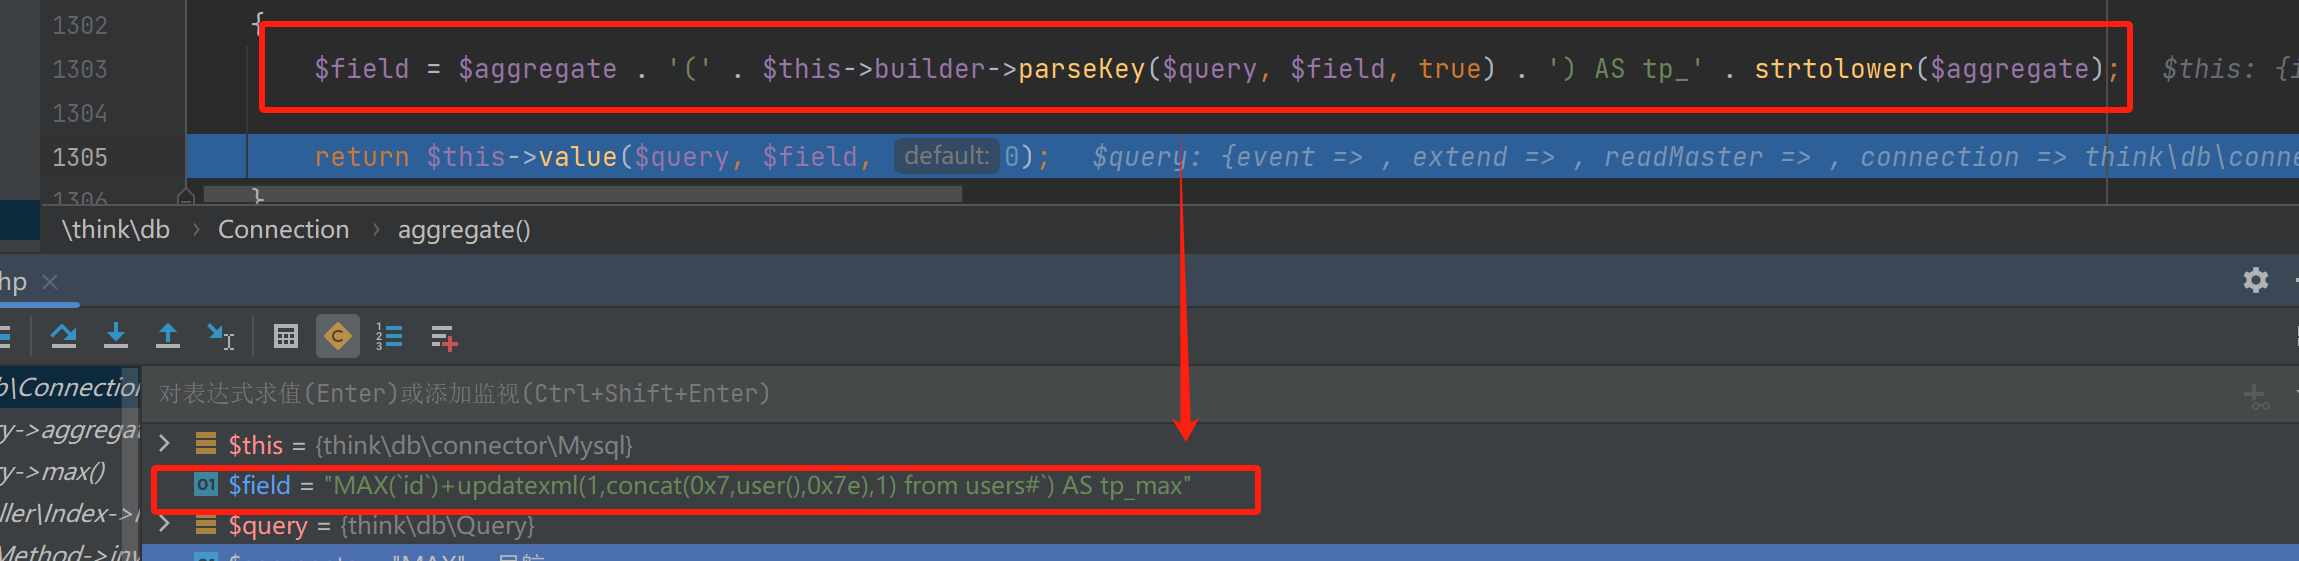The width and height of the screenshot is (2299, 561).
Task: Click the Step Over debugger icon
Action: (64, 336)
